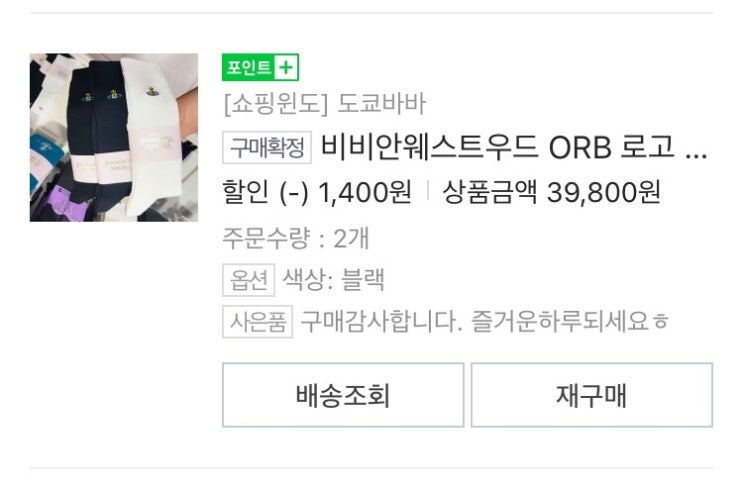Click the white sock in product photo

pyautogui.click(x=153, y=137)
